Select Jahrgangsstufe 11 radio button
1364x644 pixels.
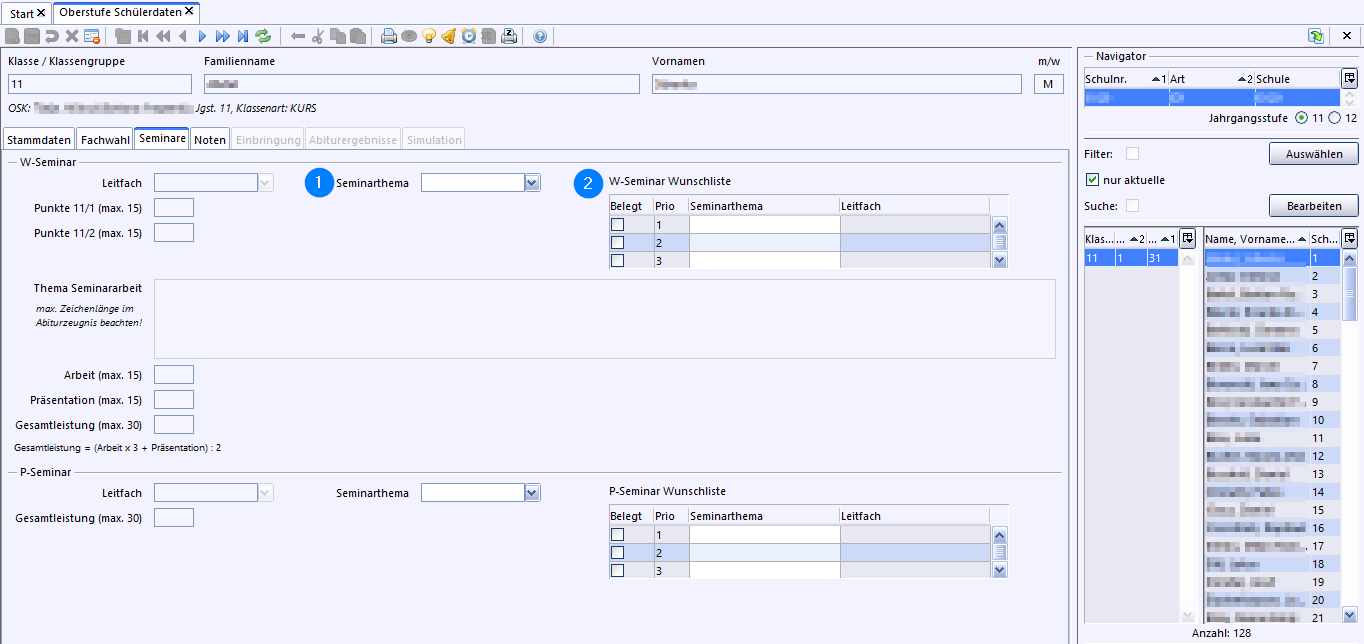tap(1301, 118)
